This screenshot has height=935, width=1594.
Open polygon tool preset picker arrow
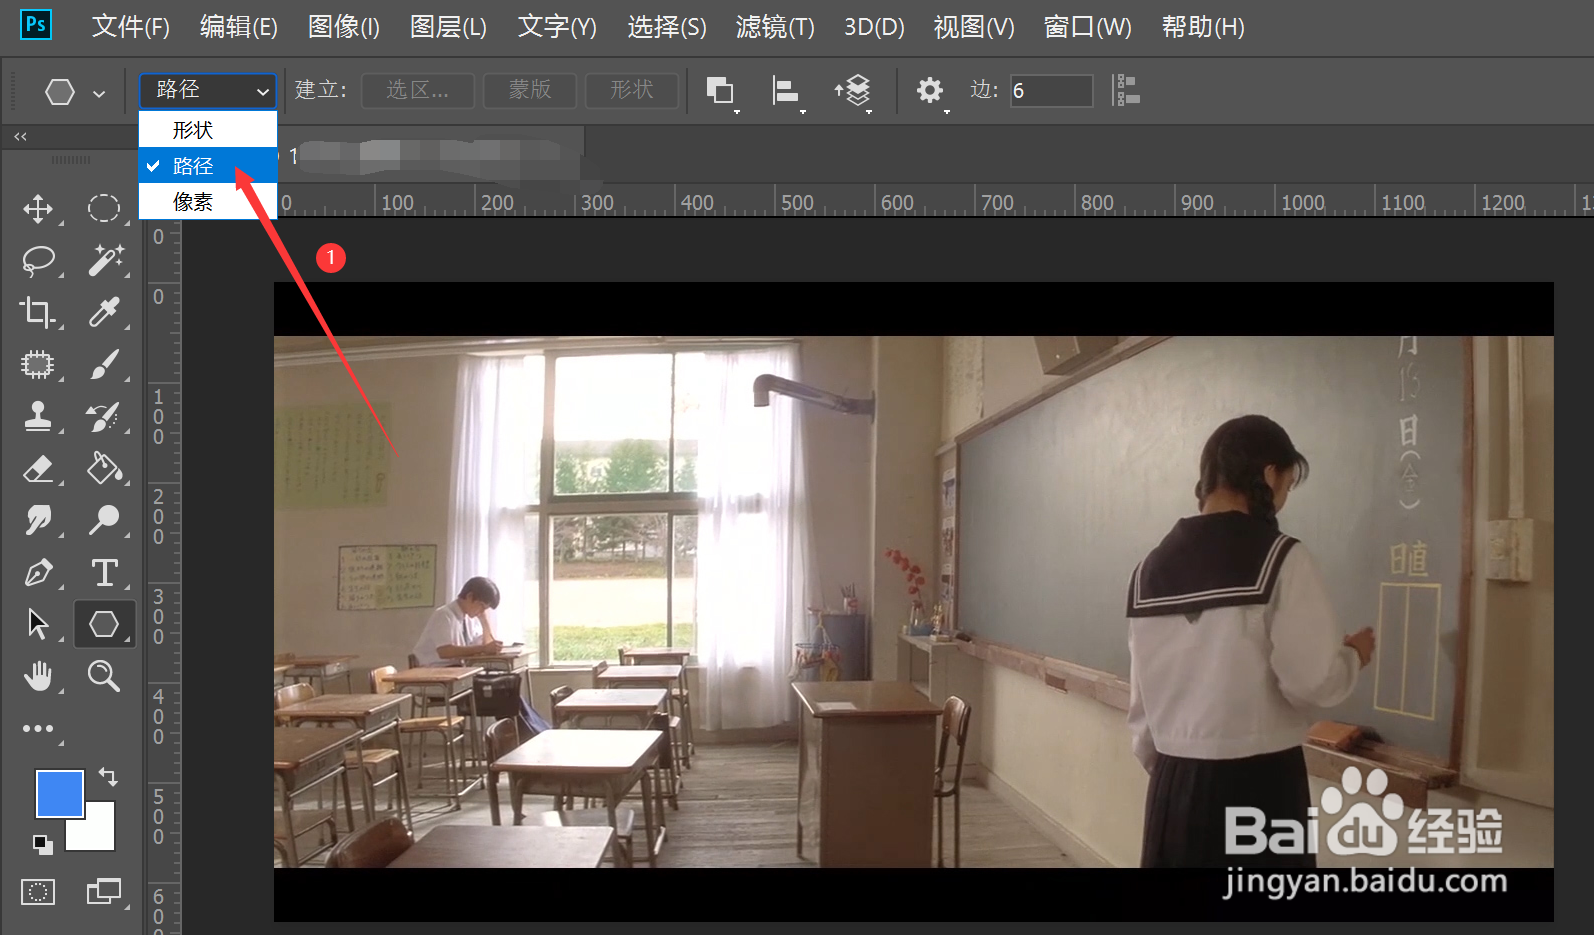[99, 93]
